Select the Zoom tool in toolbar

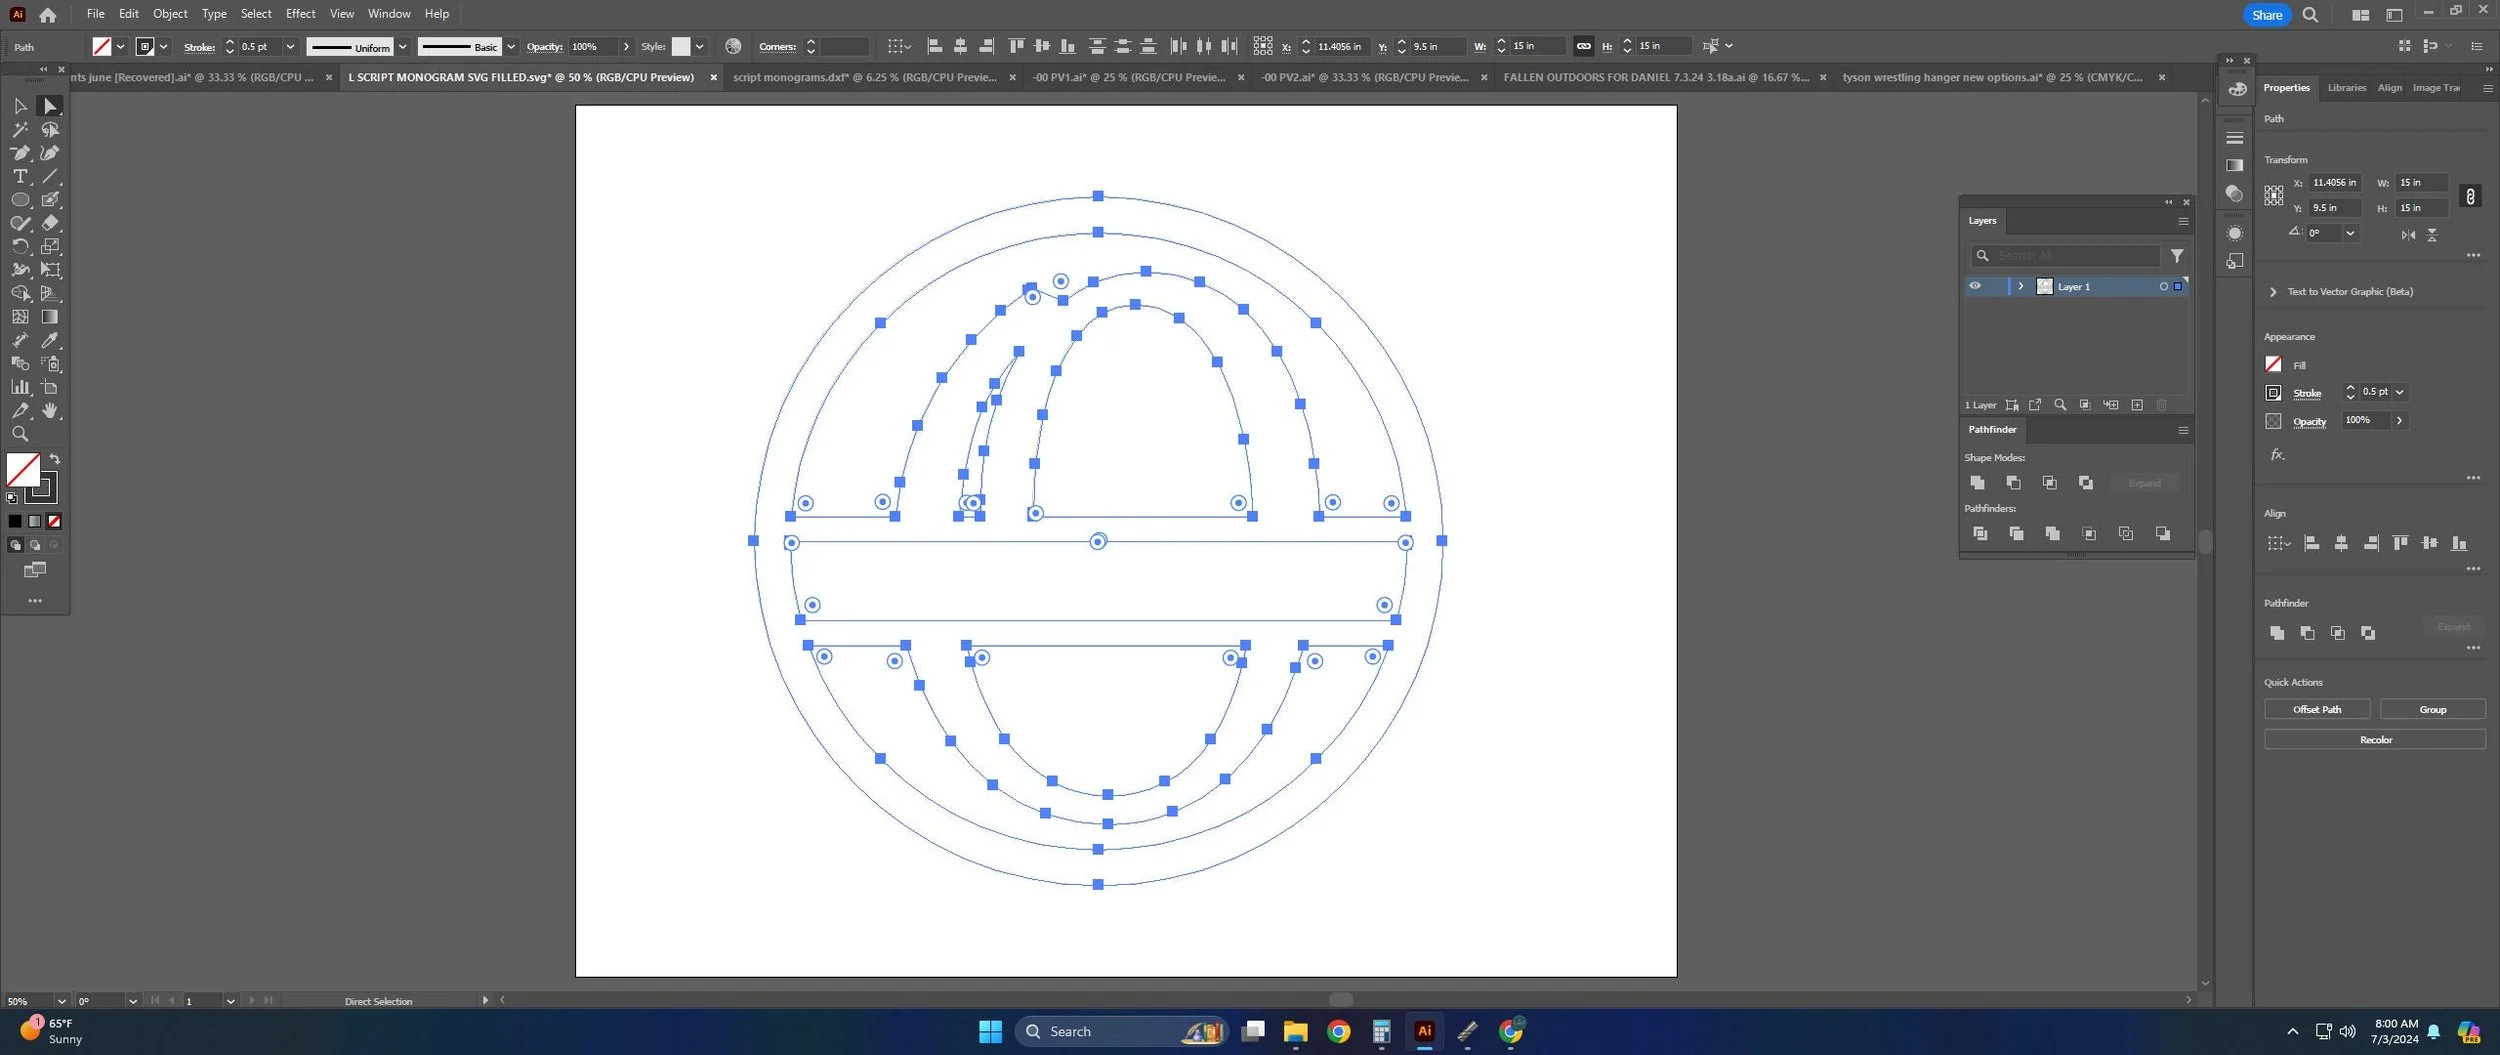point(19,434)
